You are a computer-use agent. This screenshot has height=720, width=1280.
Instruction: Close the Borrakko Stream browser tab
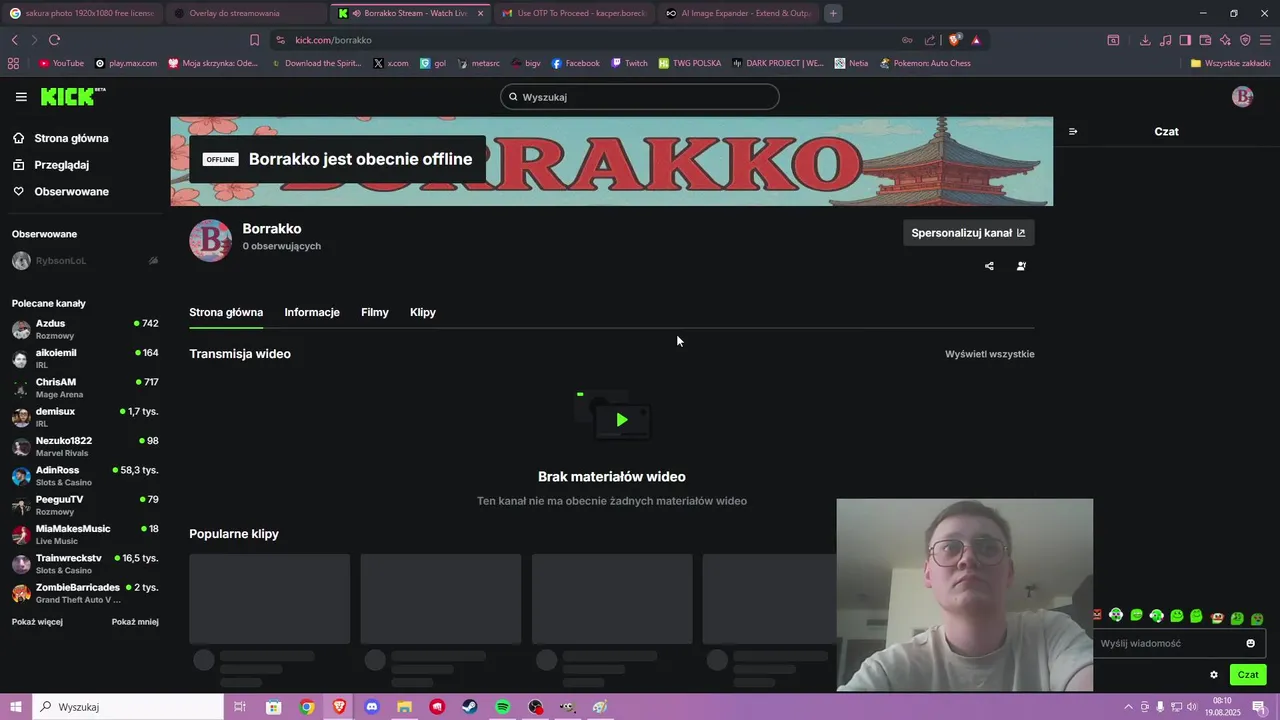[x=481, y=13]
